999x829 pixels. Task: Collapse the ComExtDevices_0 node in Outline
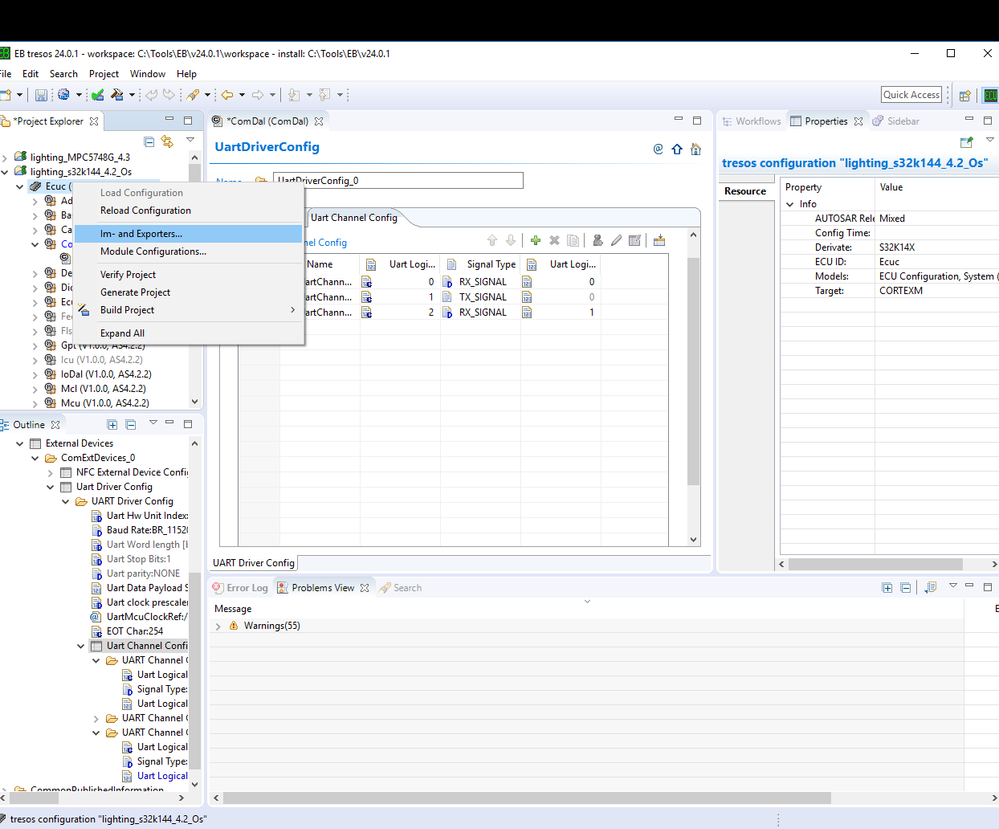point(36,458)
